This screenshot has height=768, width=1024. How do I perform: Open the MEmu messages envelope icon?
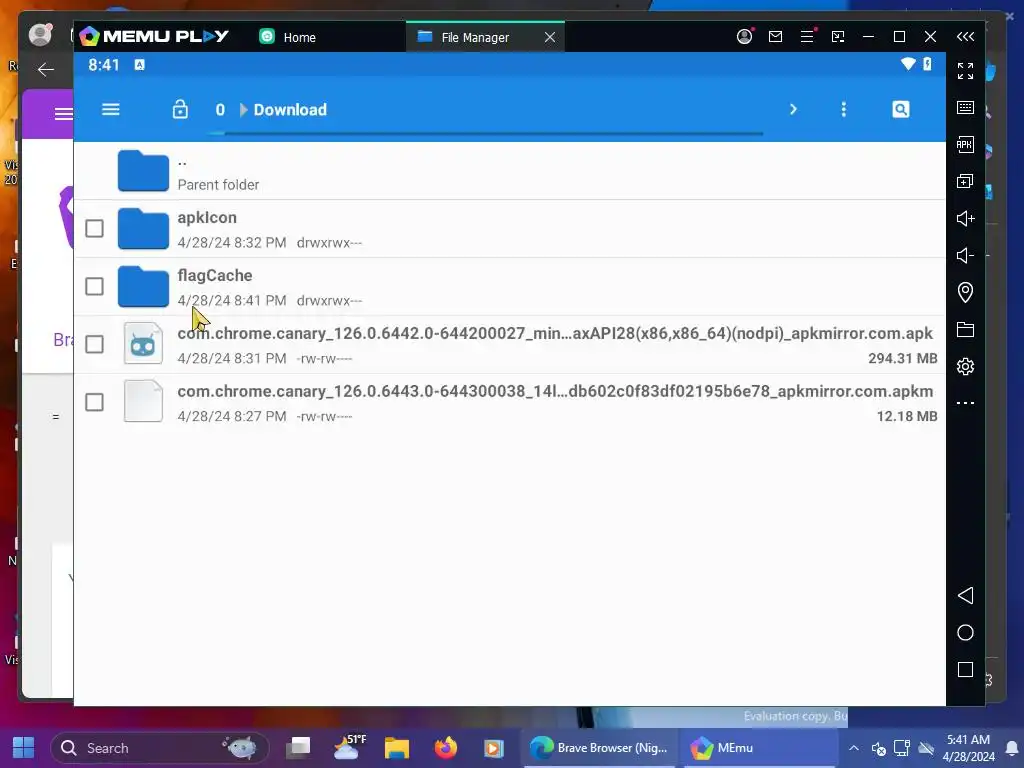pyautogui.click(x=775, y=37)
